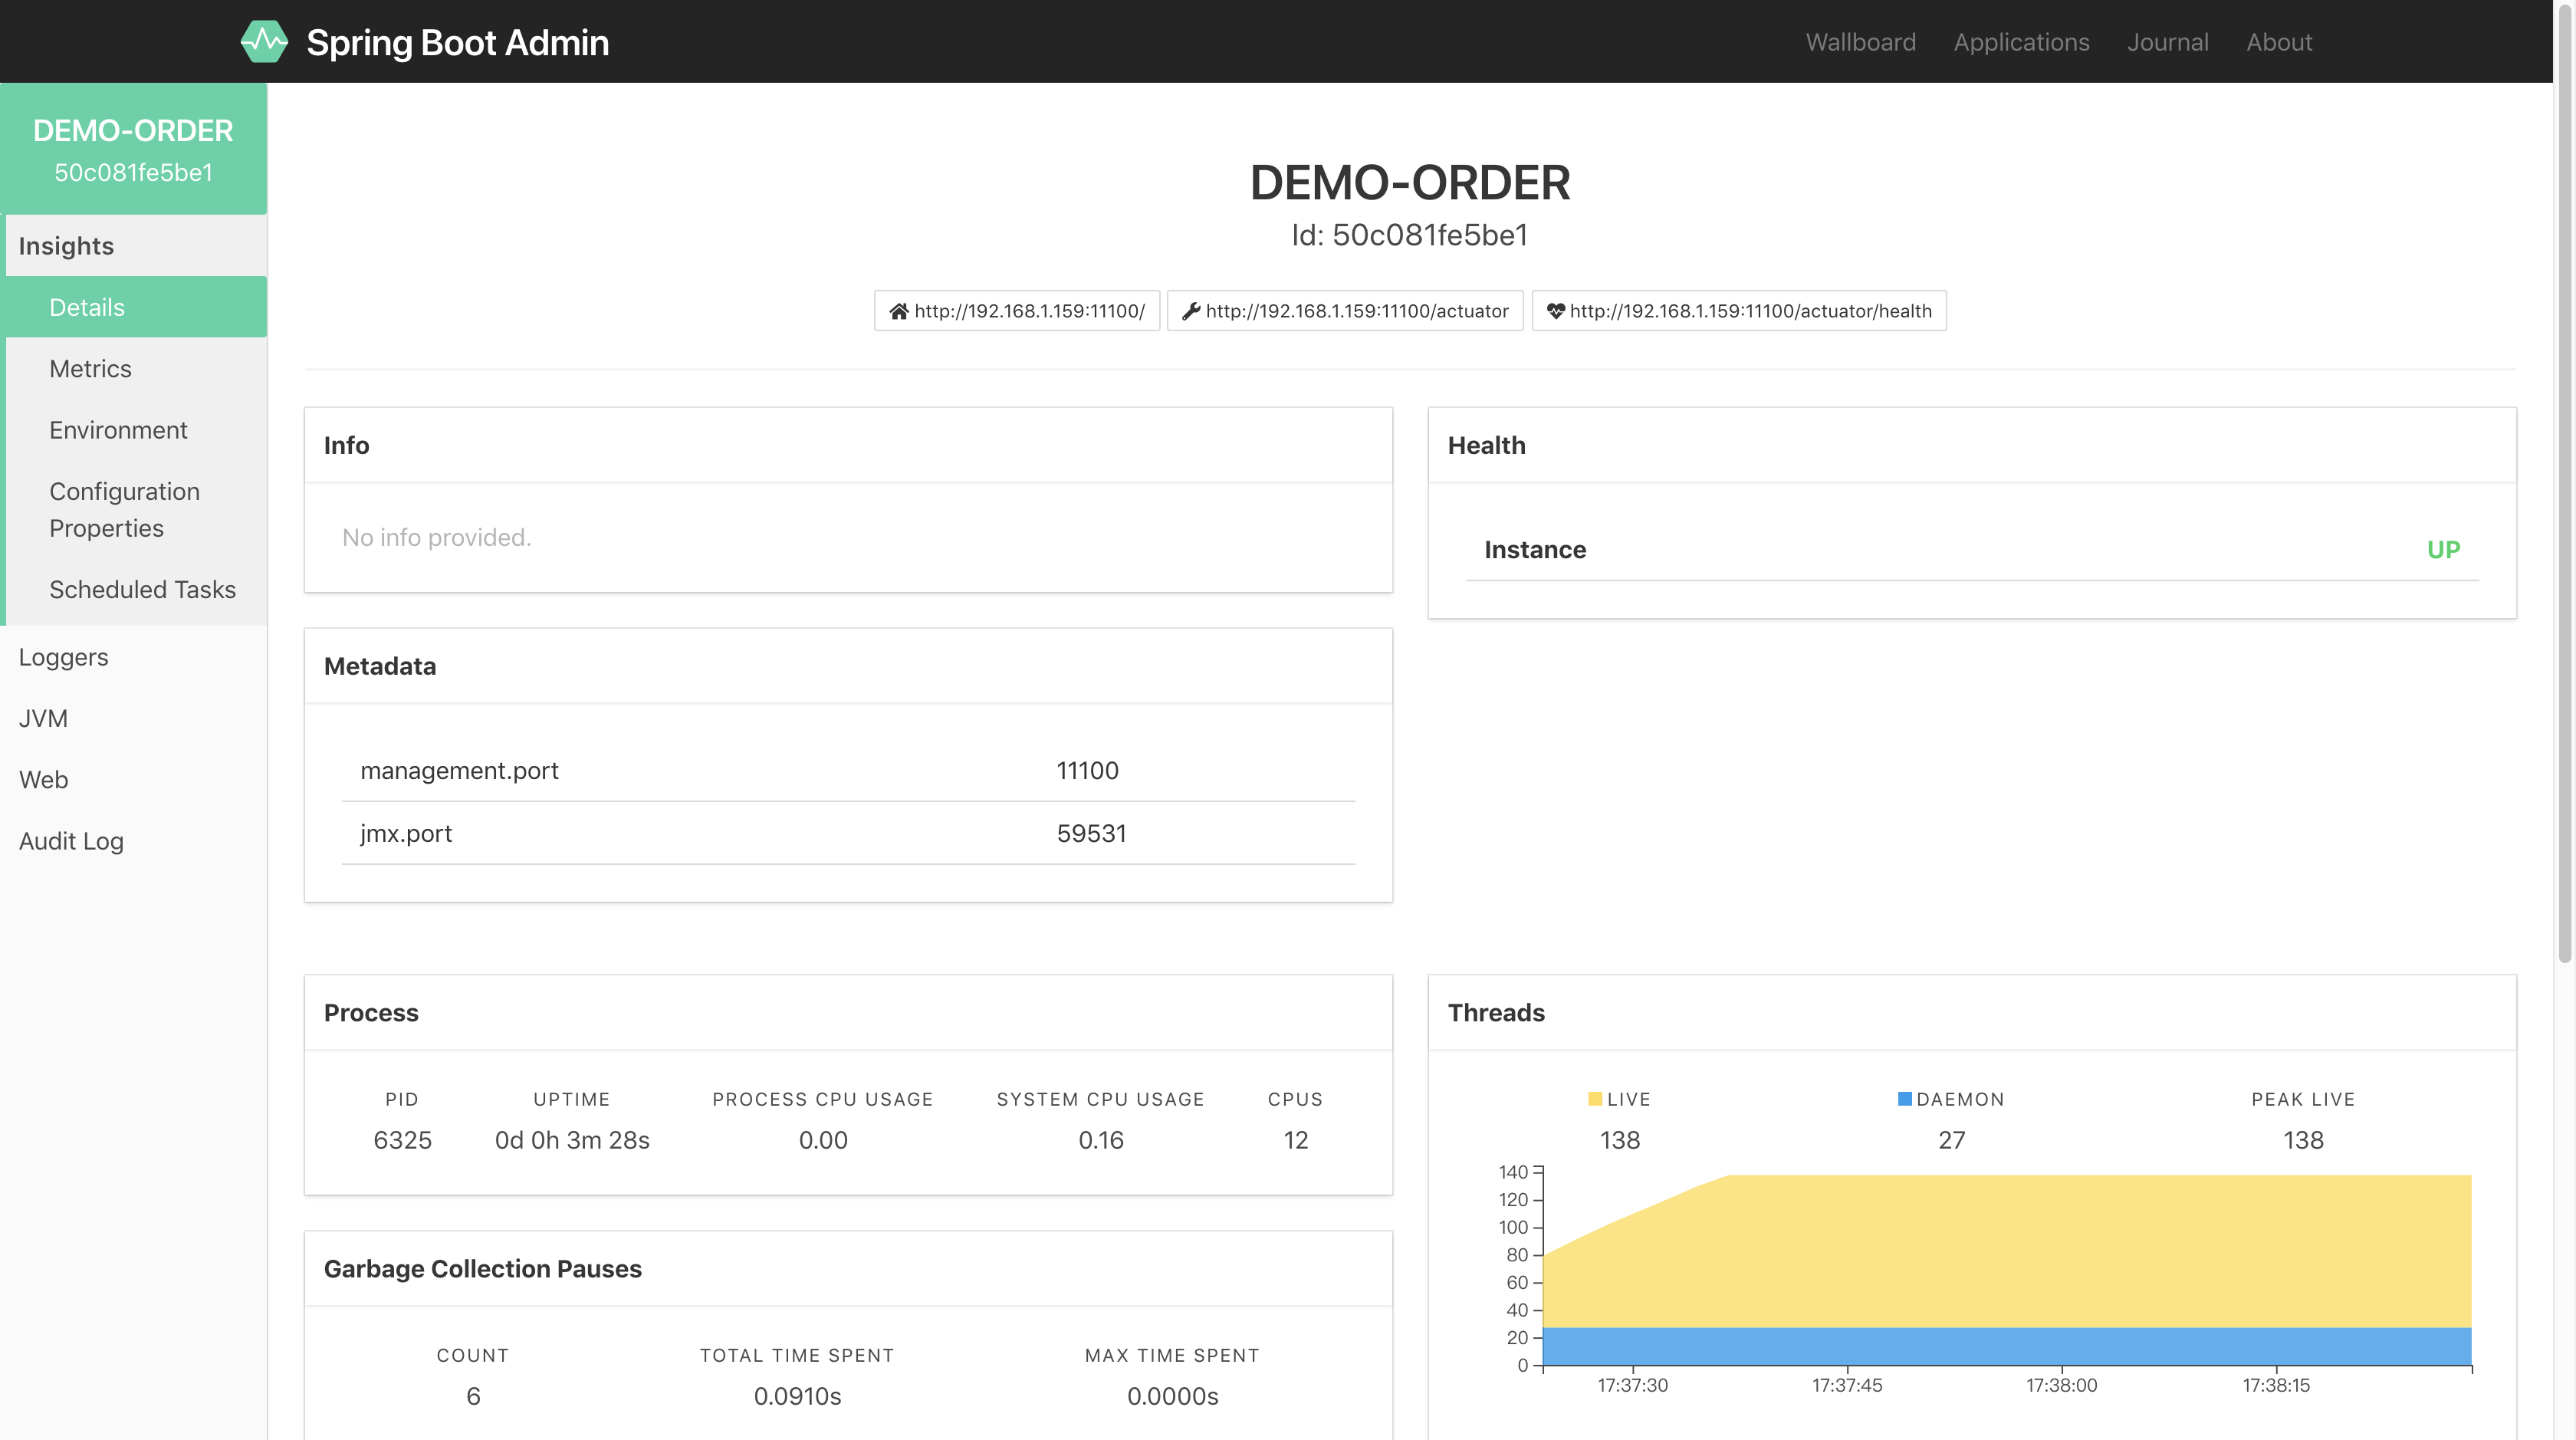Click the wrench icon on the actuator URL

pos(1190,311)
